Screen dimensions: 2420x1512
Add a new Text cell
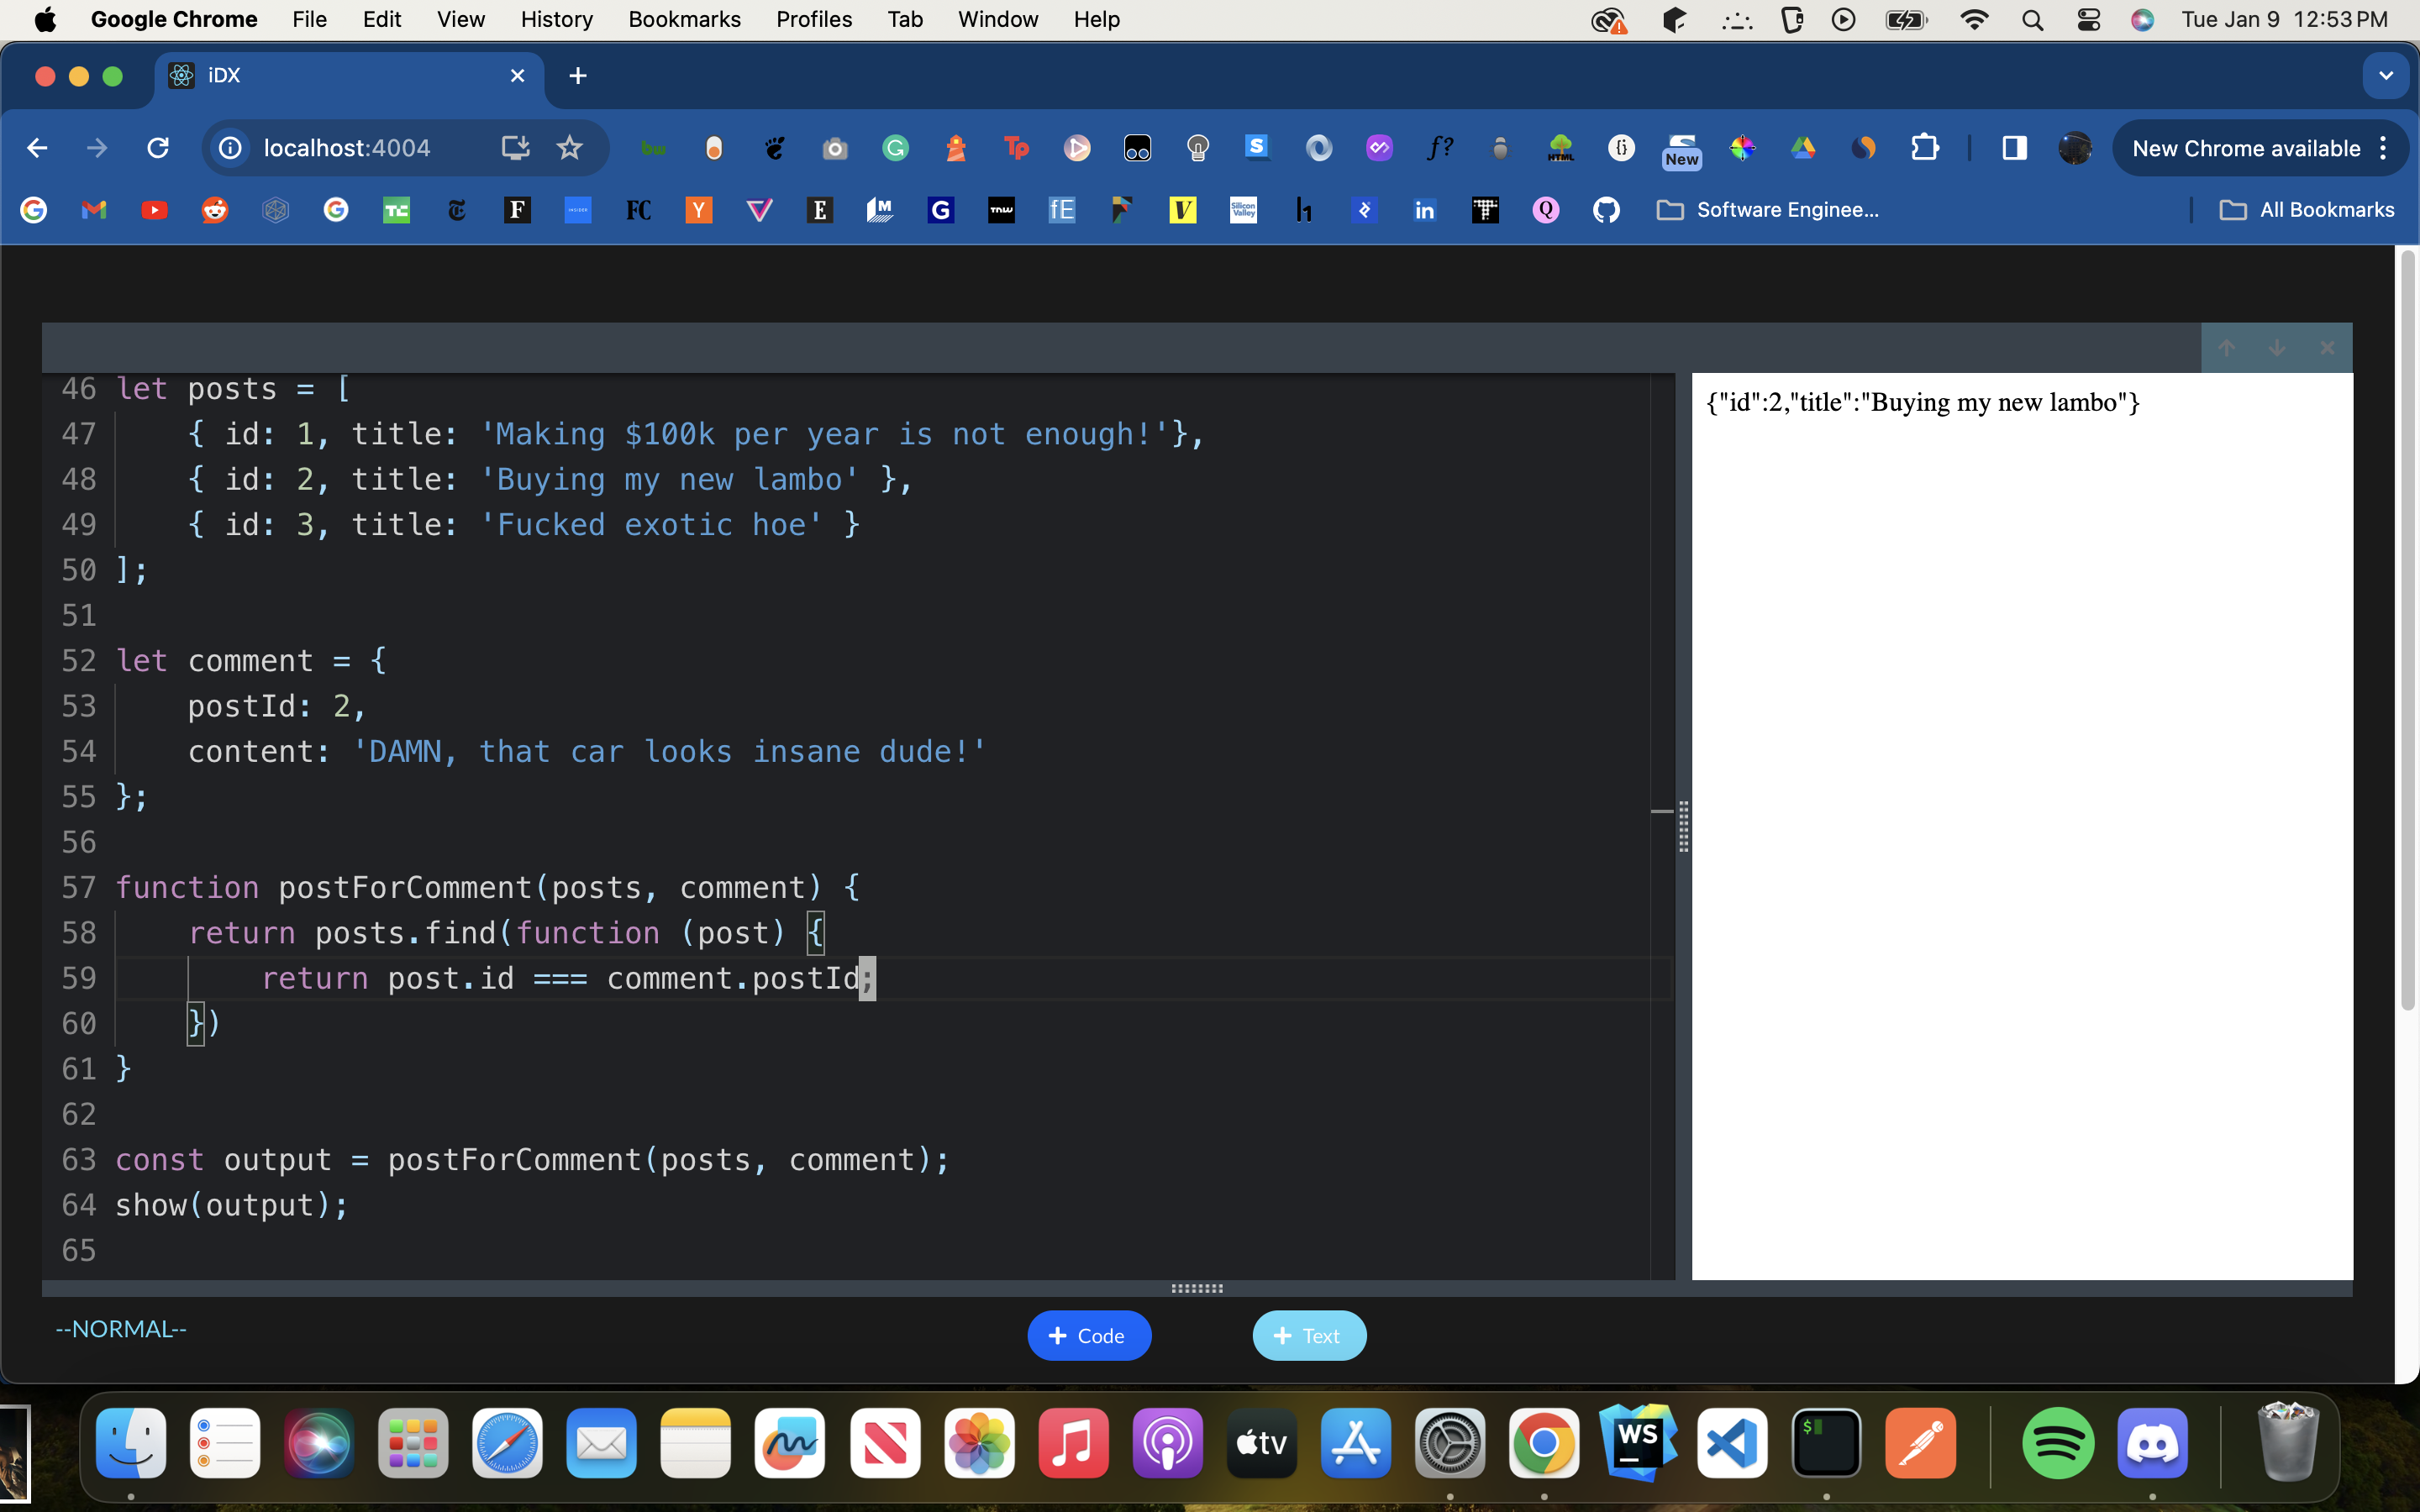(x=1309, y=1336)
